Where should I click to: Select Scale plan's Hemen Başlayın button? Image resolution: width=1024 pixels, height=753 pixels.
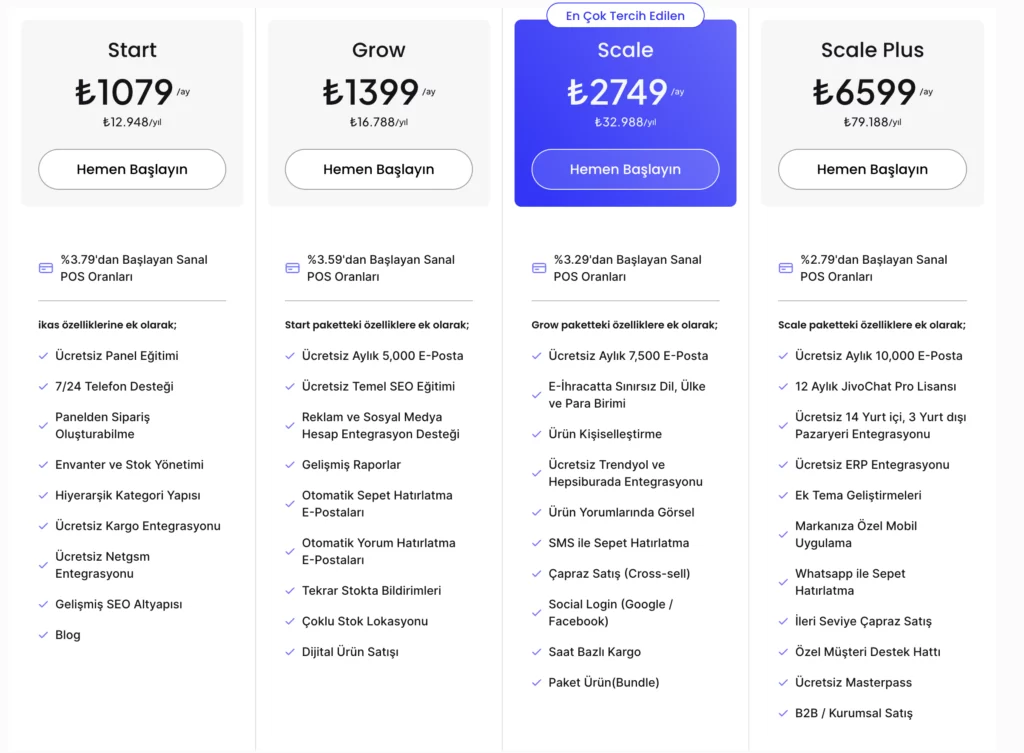point(625,169)
